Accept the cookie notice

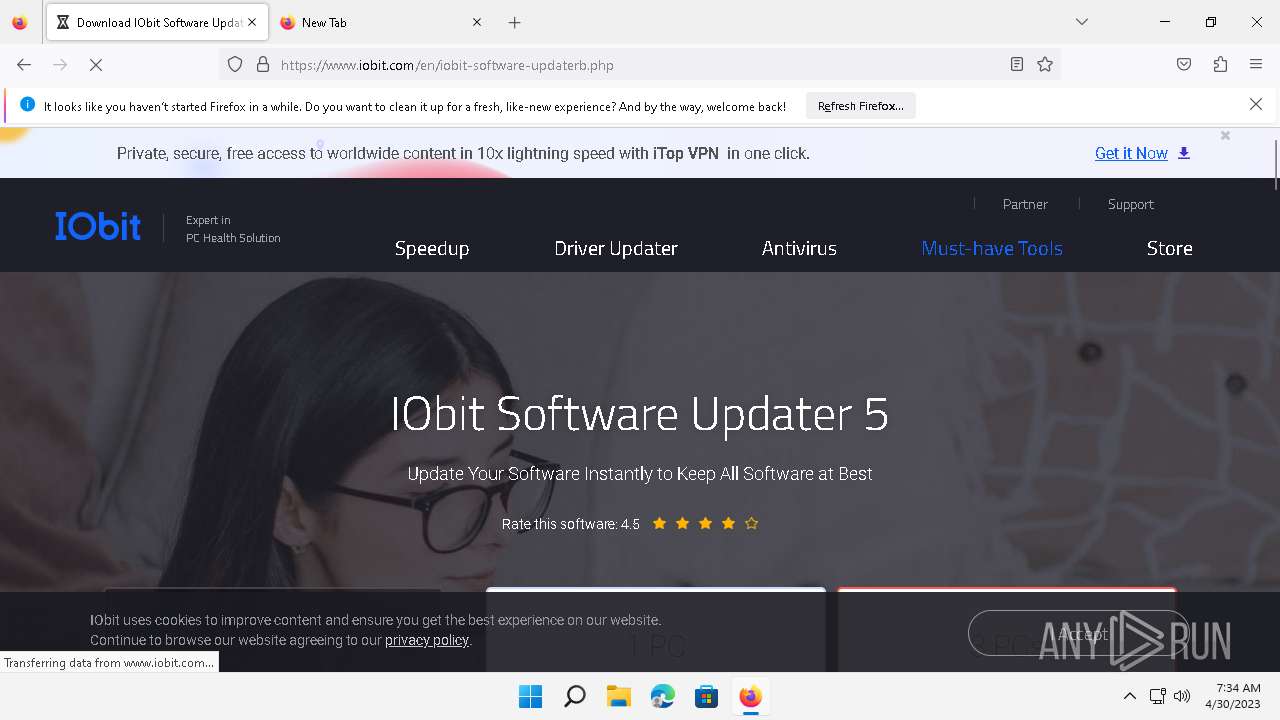point(1078,633)
